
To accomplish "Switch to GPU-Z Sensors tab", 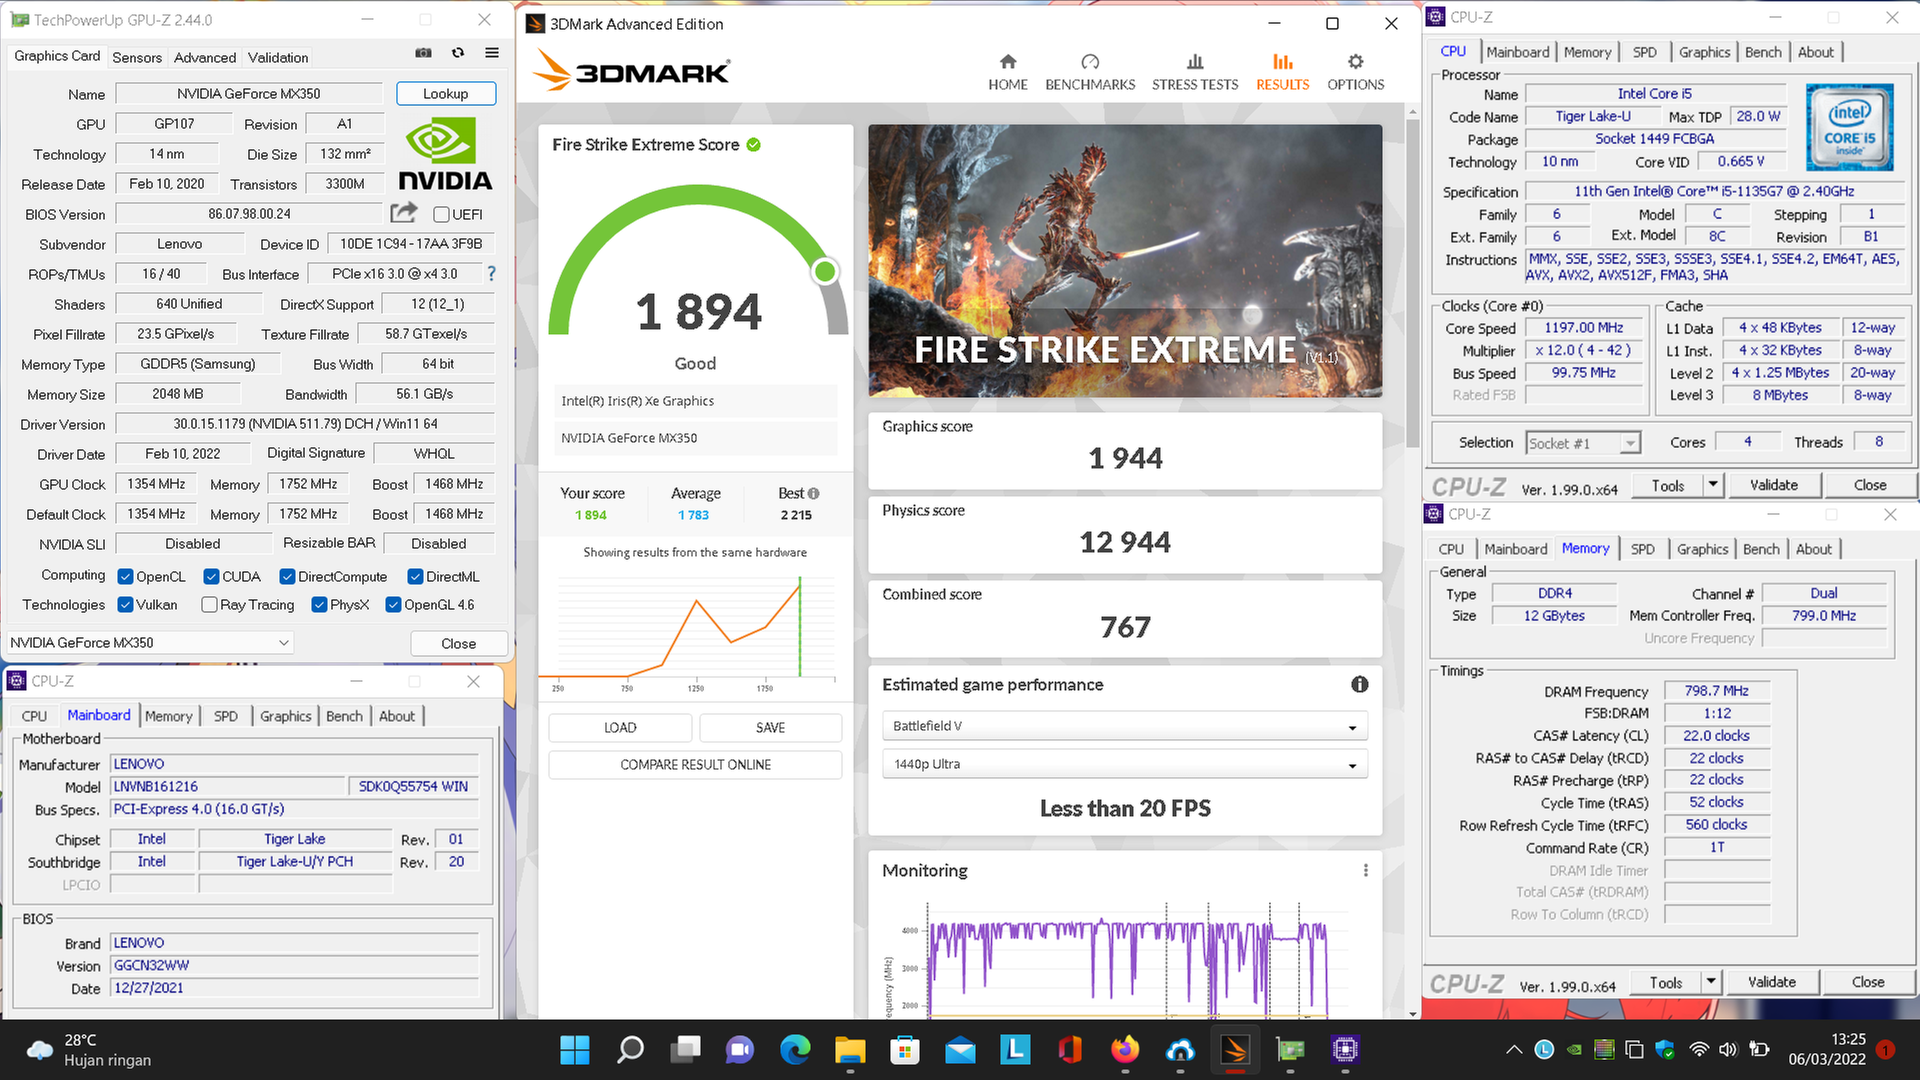I will tap(137, 57).
